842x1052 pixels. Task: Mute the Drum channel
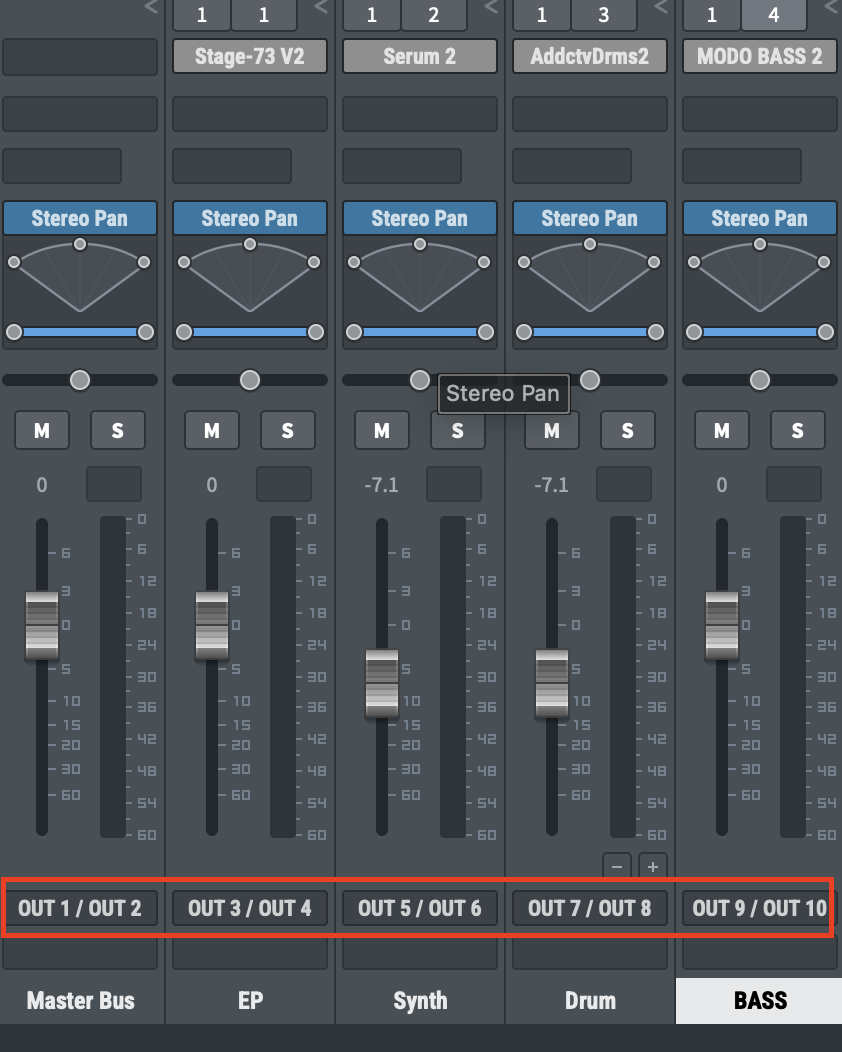[552, 431]
